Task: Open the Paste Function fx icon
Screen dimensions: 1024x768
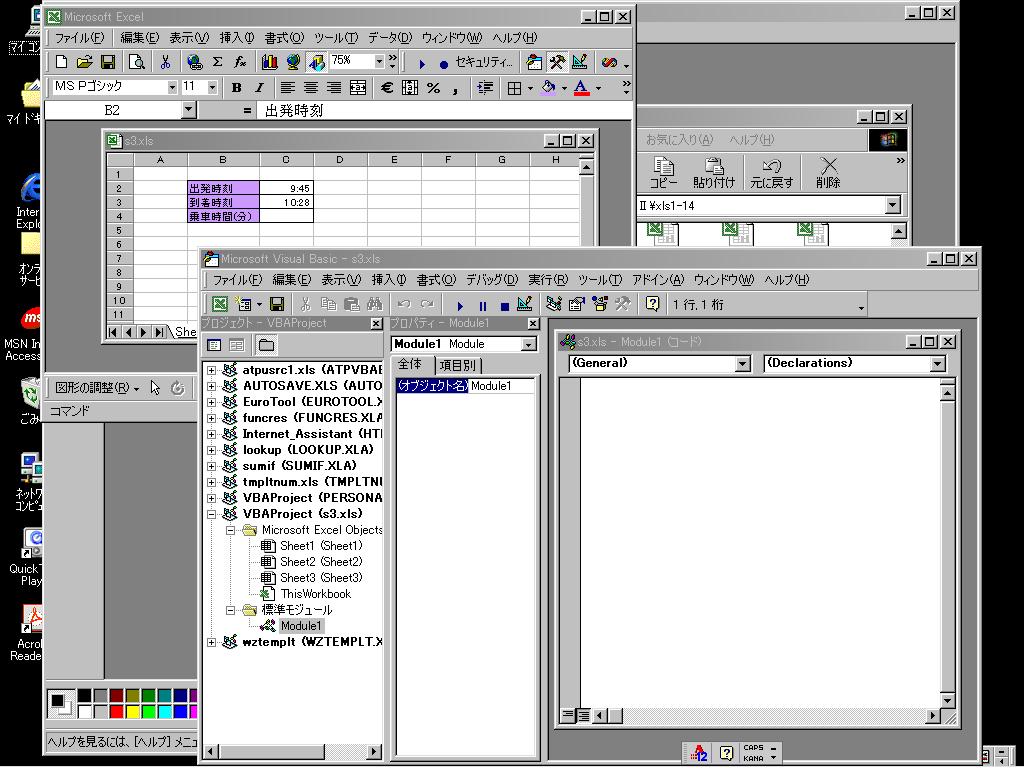Action: click(x=240, y=62)
